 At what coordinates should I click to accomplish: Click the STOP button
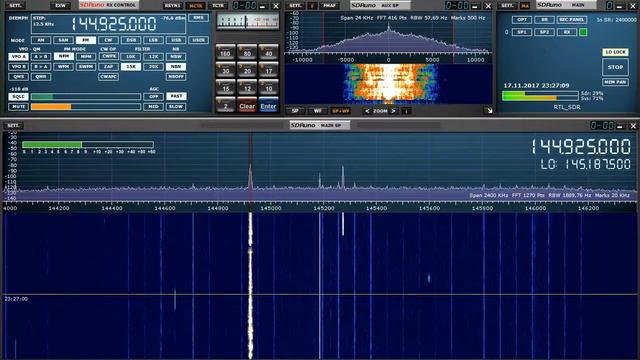[615, 67]
